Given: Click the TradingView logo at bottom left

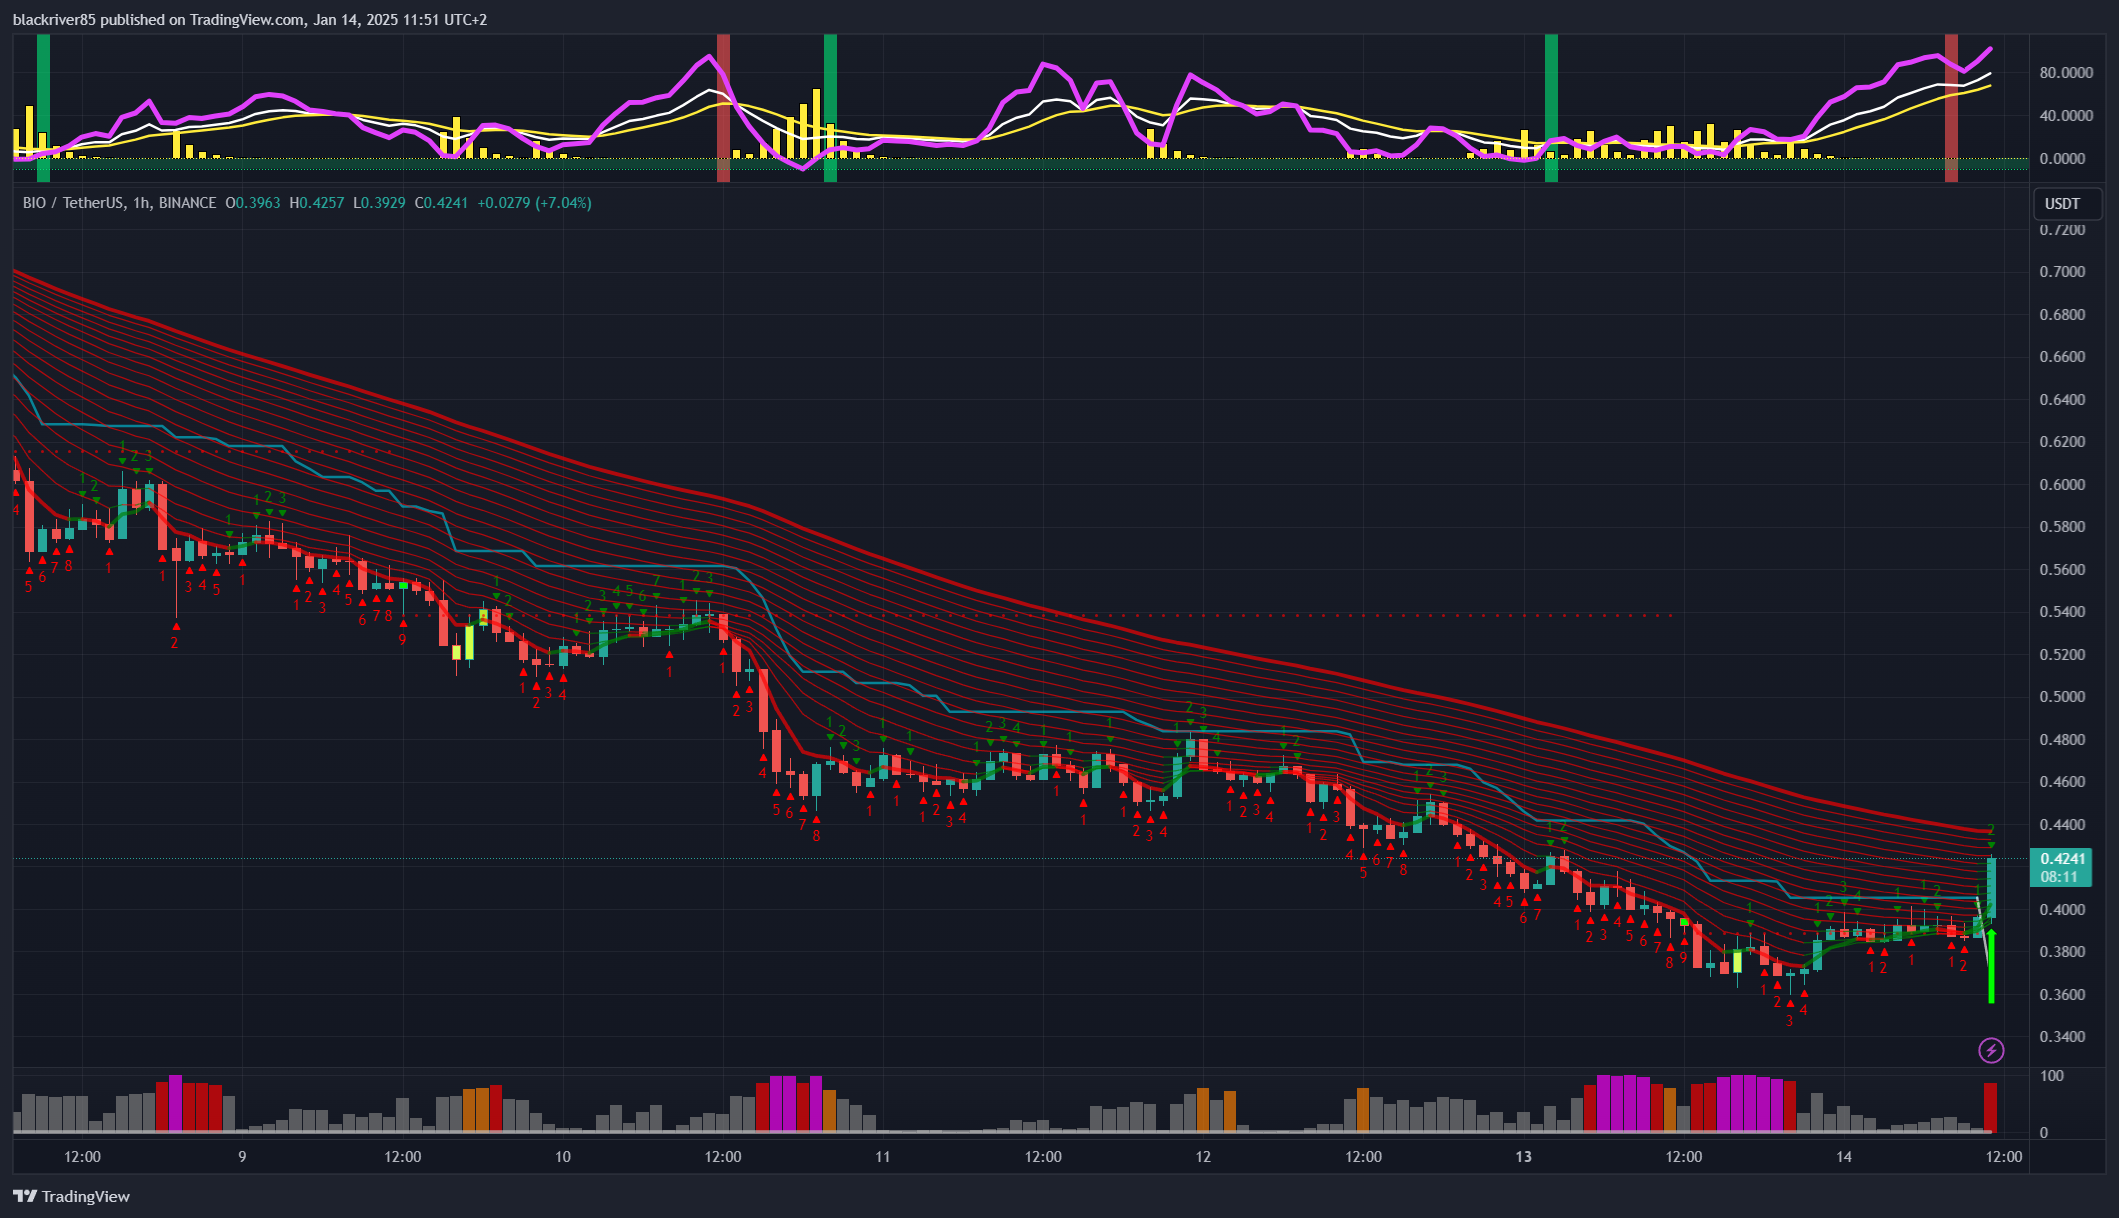Looking at the screenshot, I should pyautogui.click(x=71, y=1196).
